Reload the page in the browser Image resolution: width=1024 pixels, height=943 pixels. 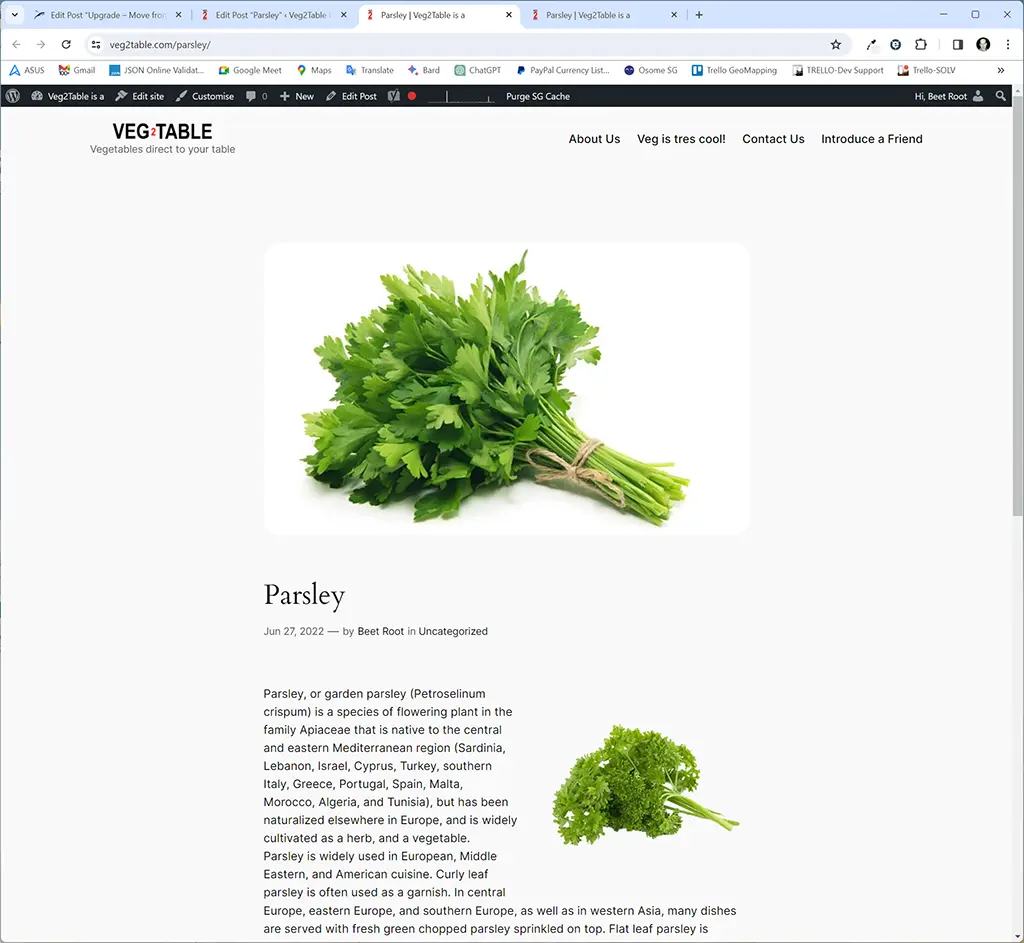[66, 45]
